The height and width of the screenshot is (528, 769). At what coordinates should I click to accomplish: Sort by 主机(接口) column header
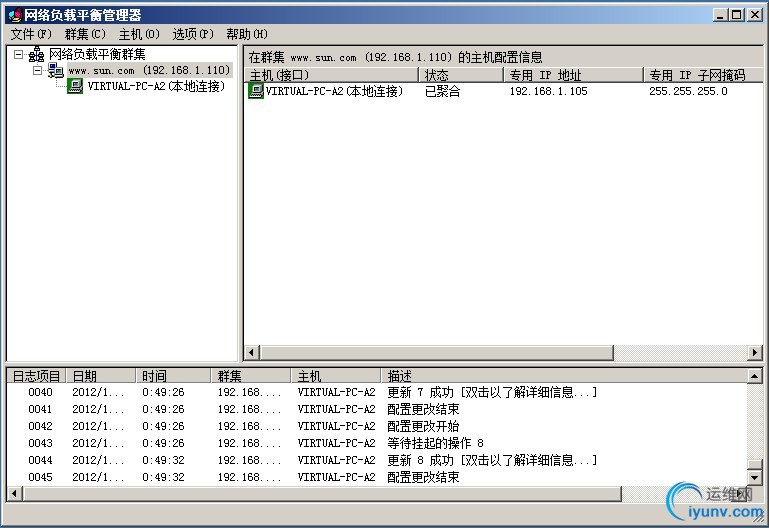click(332, 75)
